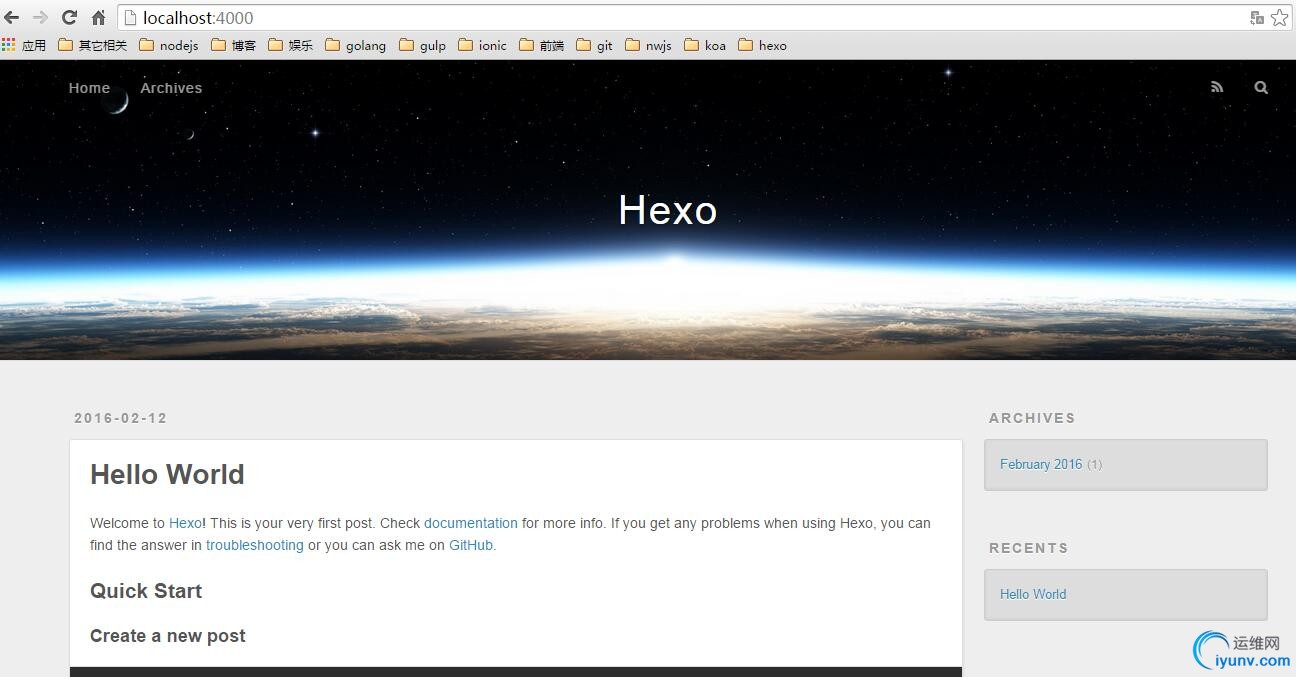
Task: Open the apps grid icon in the bookmarks bar
Action: click(9, 45)
